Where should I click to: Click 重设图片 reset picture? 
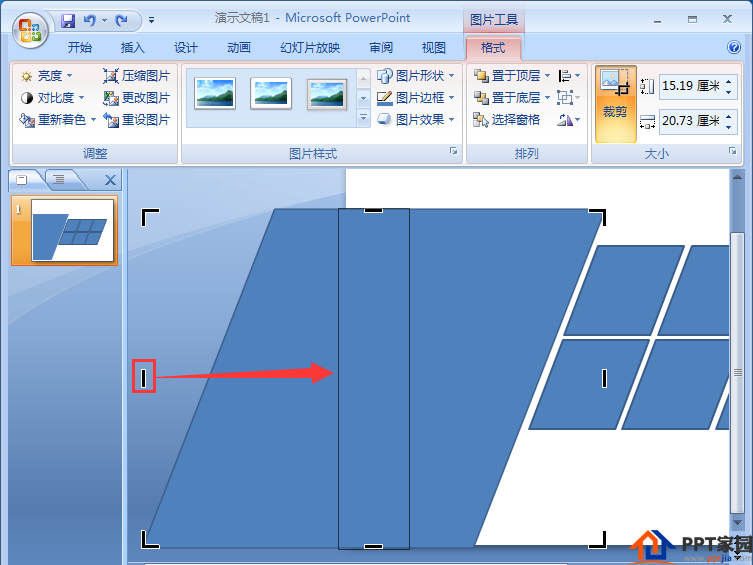tap(137, 120)
